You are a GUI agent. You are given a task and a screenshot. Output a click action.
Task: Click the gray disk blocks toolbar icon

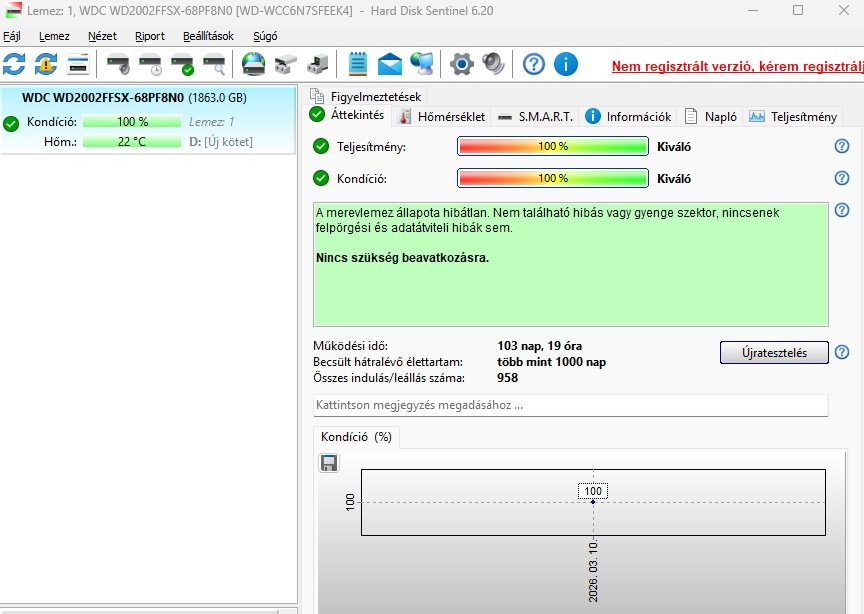[285, 64]
